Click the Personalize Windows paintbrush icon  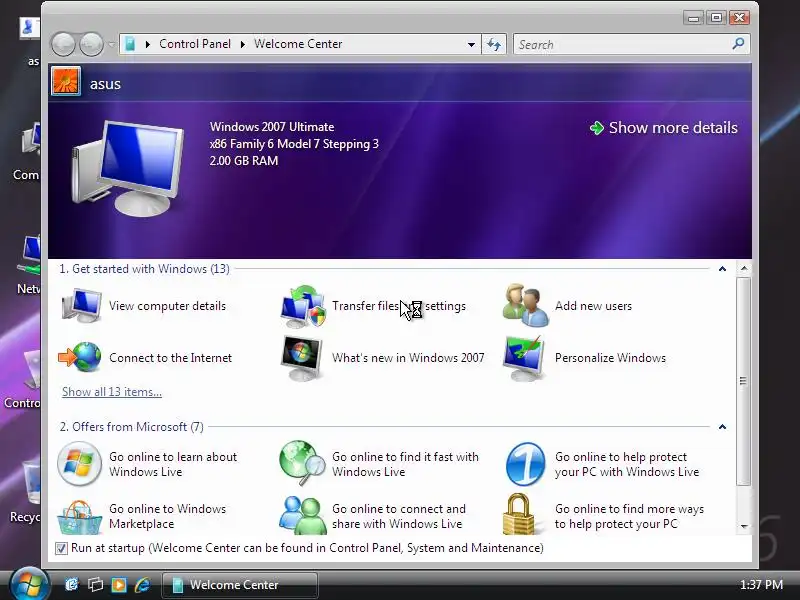coord(524,358)
